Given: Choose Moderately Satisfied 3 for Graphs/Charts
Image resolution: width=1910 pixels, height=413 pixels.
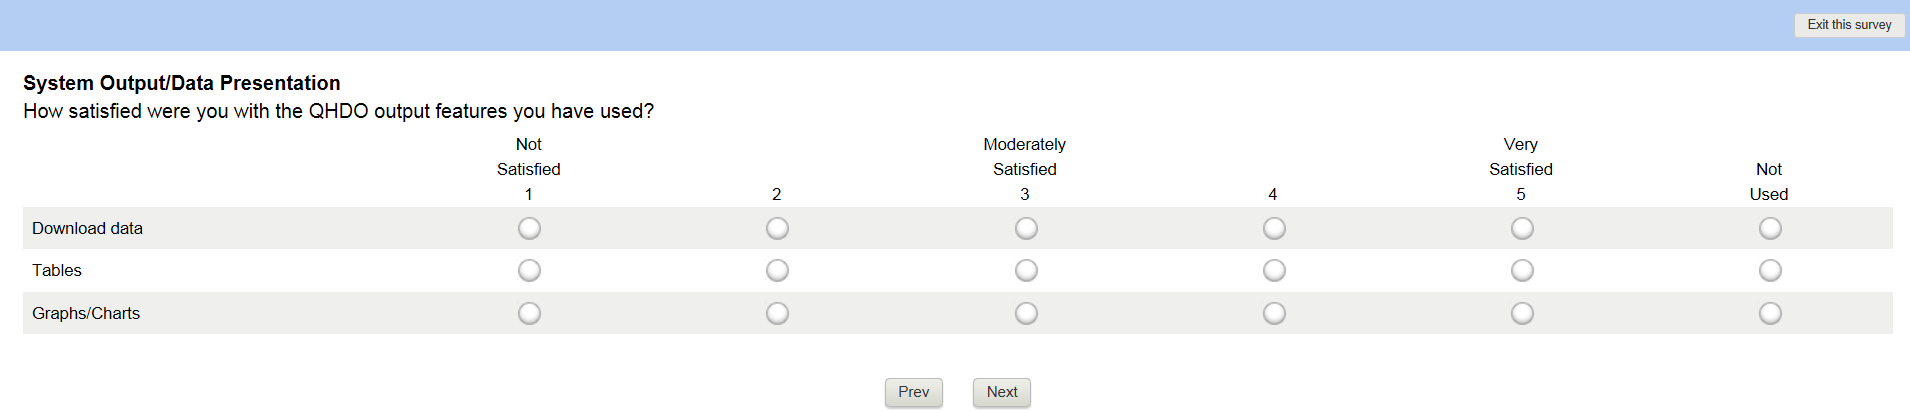Looking at the screenshot, I should (x=1026, y=314).
